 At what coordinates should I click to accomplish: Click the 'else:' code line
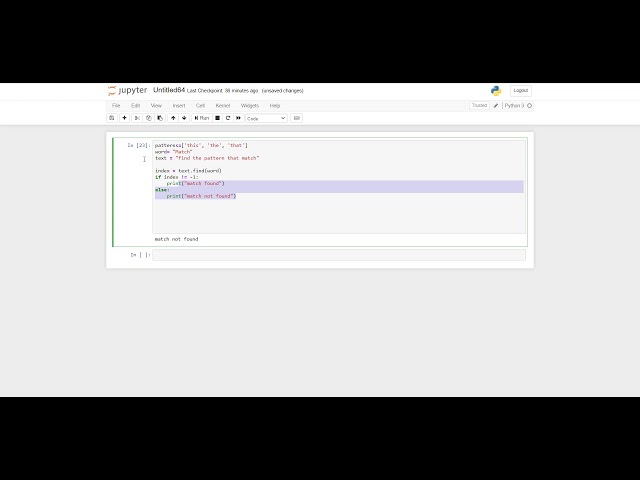(x=162, y=190)
